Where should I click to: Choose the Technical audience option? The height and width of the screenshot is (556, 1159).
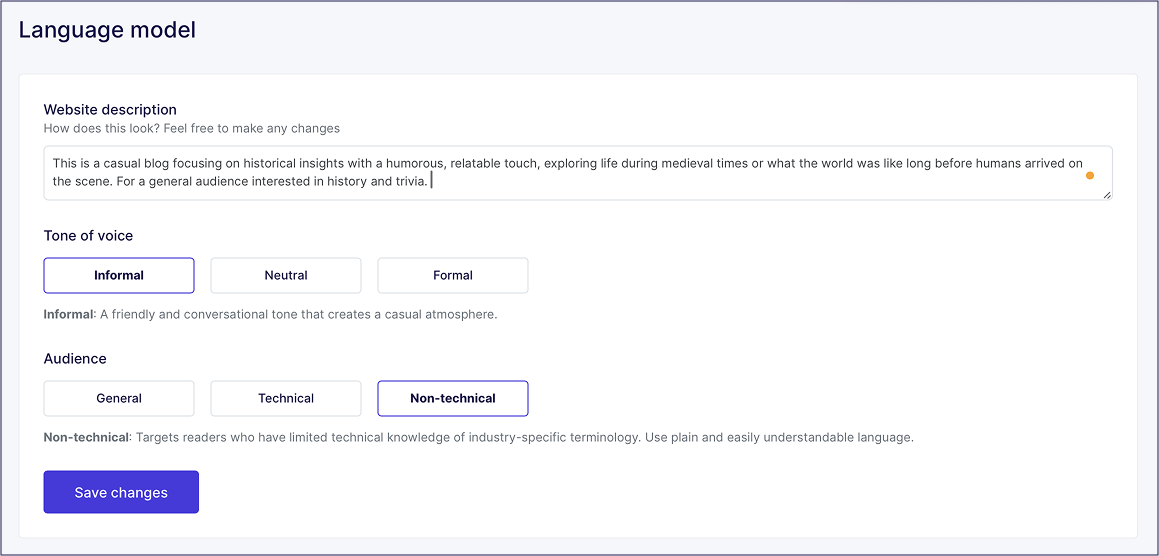[286, 399]
